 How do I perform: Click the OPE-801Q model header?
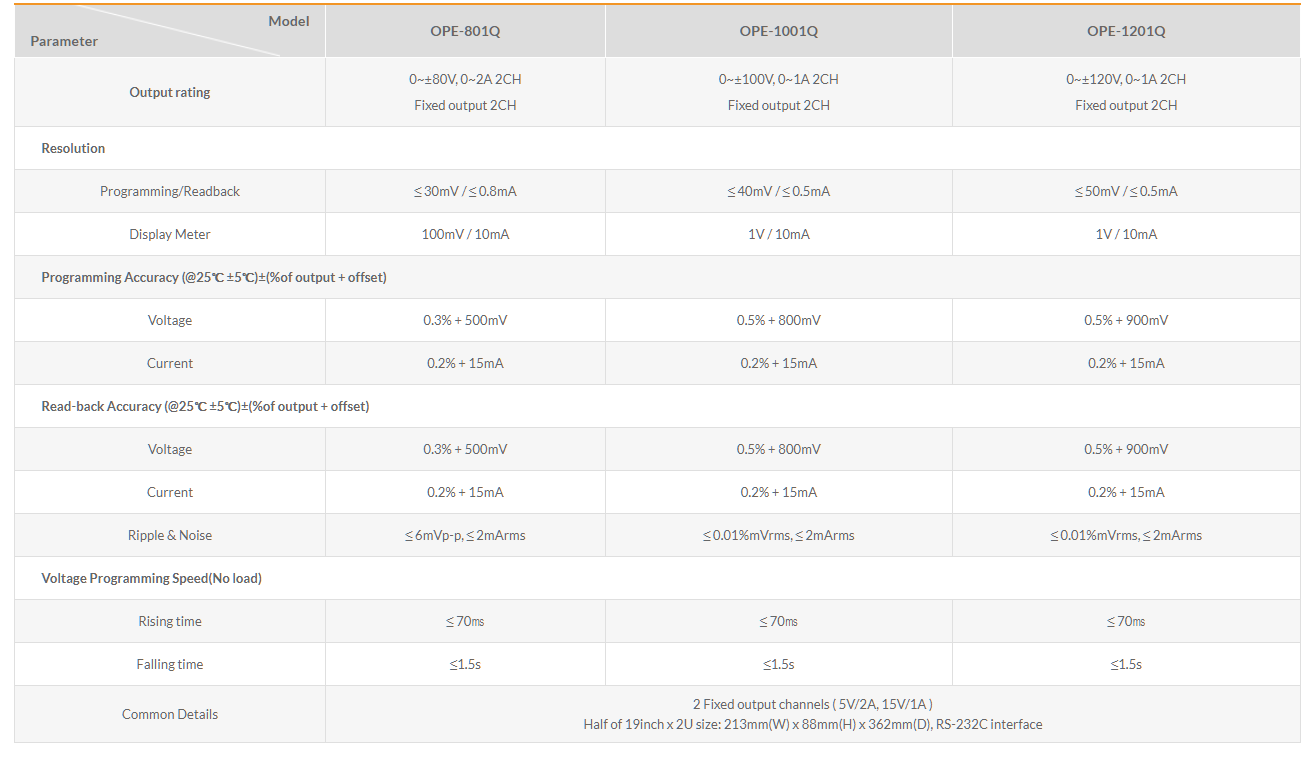coord(465,31)
